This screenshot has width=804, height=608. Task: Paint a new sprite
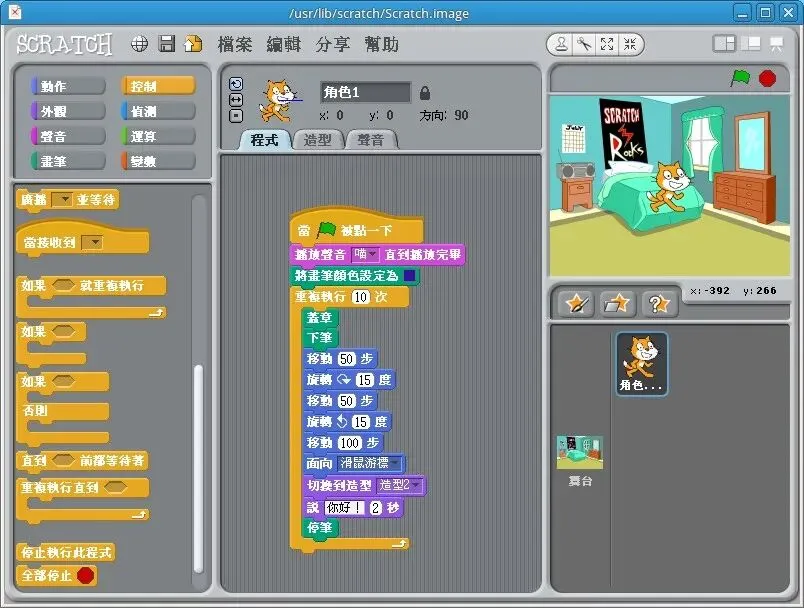(576, 303)
